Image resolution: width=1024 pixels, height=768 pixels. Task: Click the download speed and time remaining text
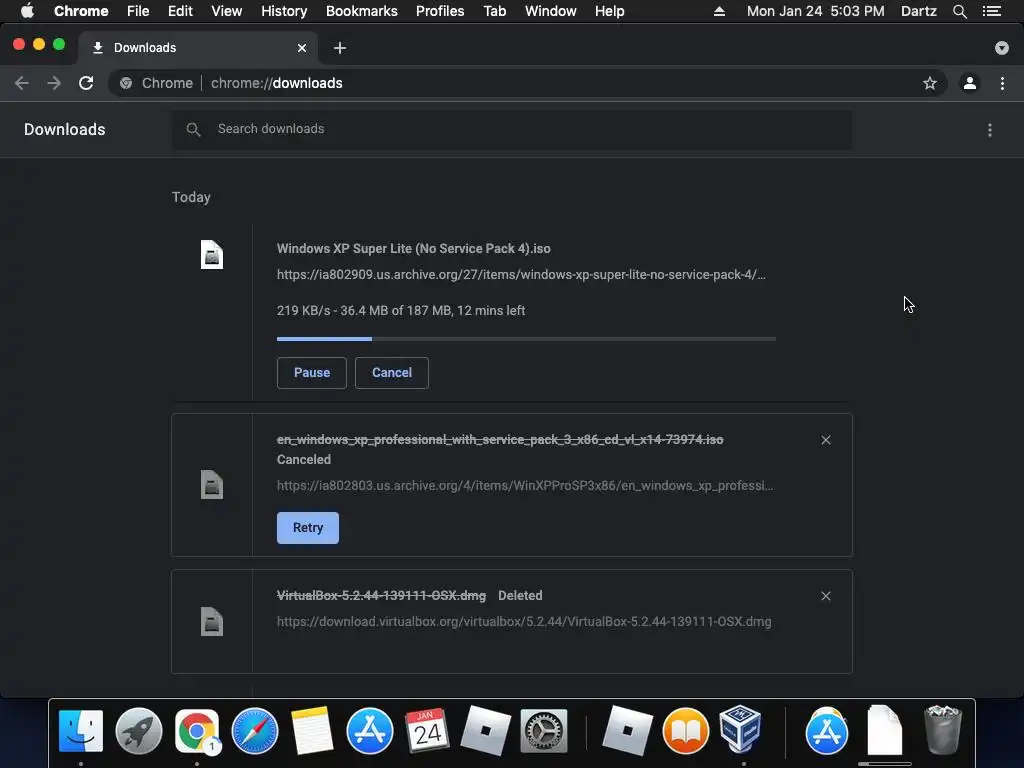(x=401, y=311)
